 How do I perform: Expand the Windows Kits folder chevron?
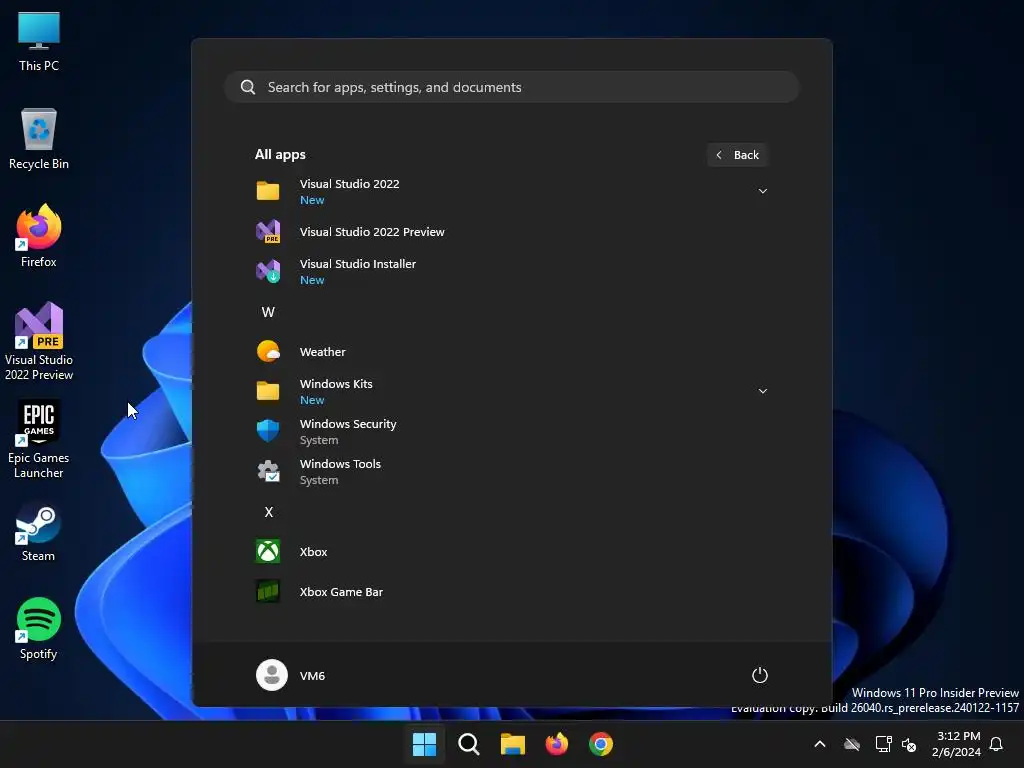point(762,391)
